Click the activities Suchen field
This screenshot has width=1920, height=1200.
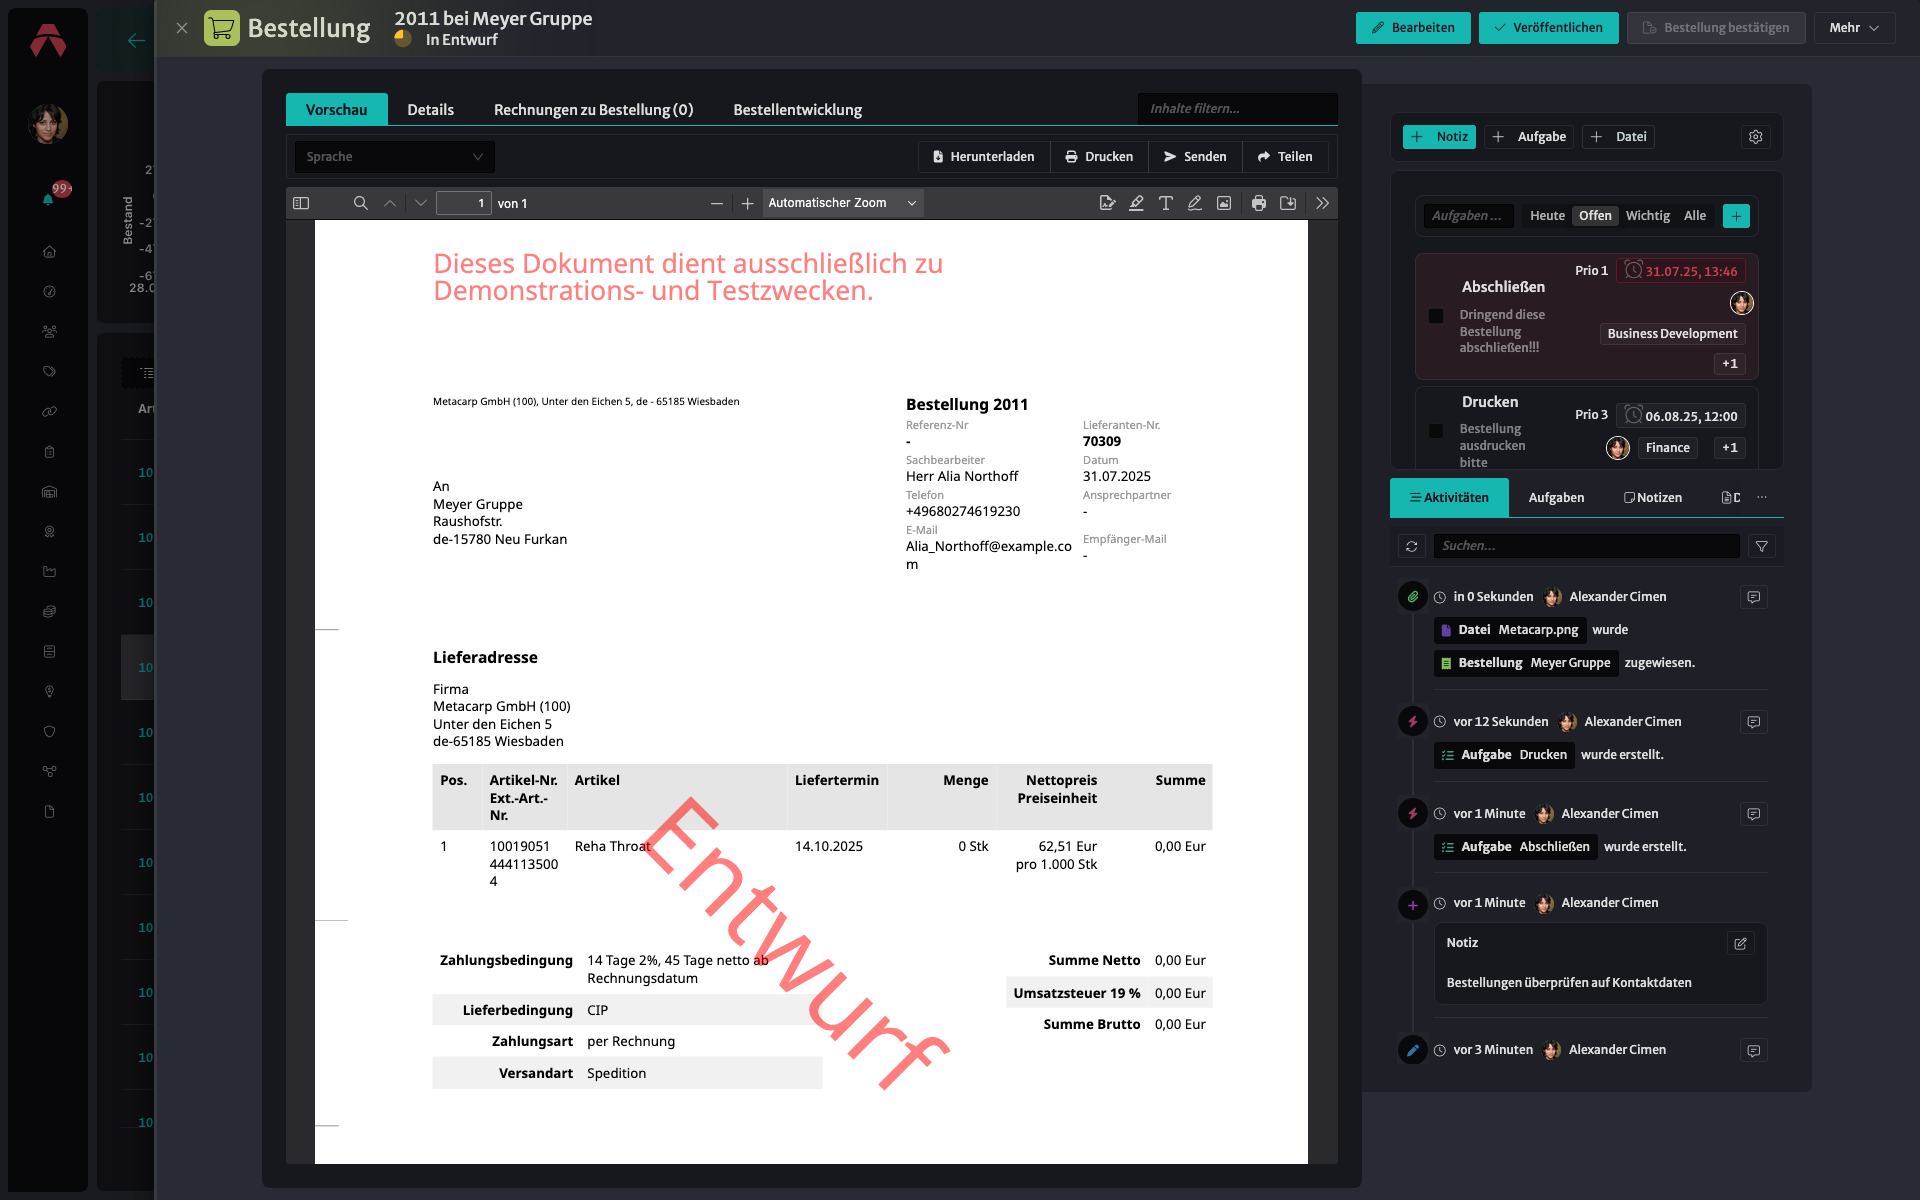pyautogui.click(x=1586, y=546)
